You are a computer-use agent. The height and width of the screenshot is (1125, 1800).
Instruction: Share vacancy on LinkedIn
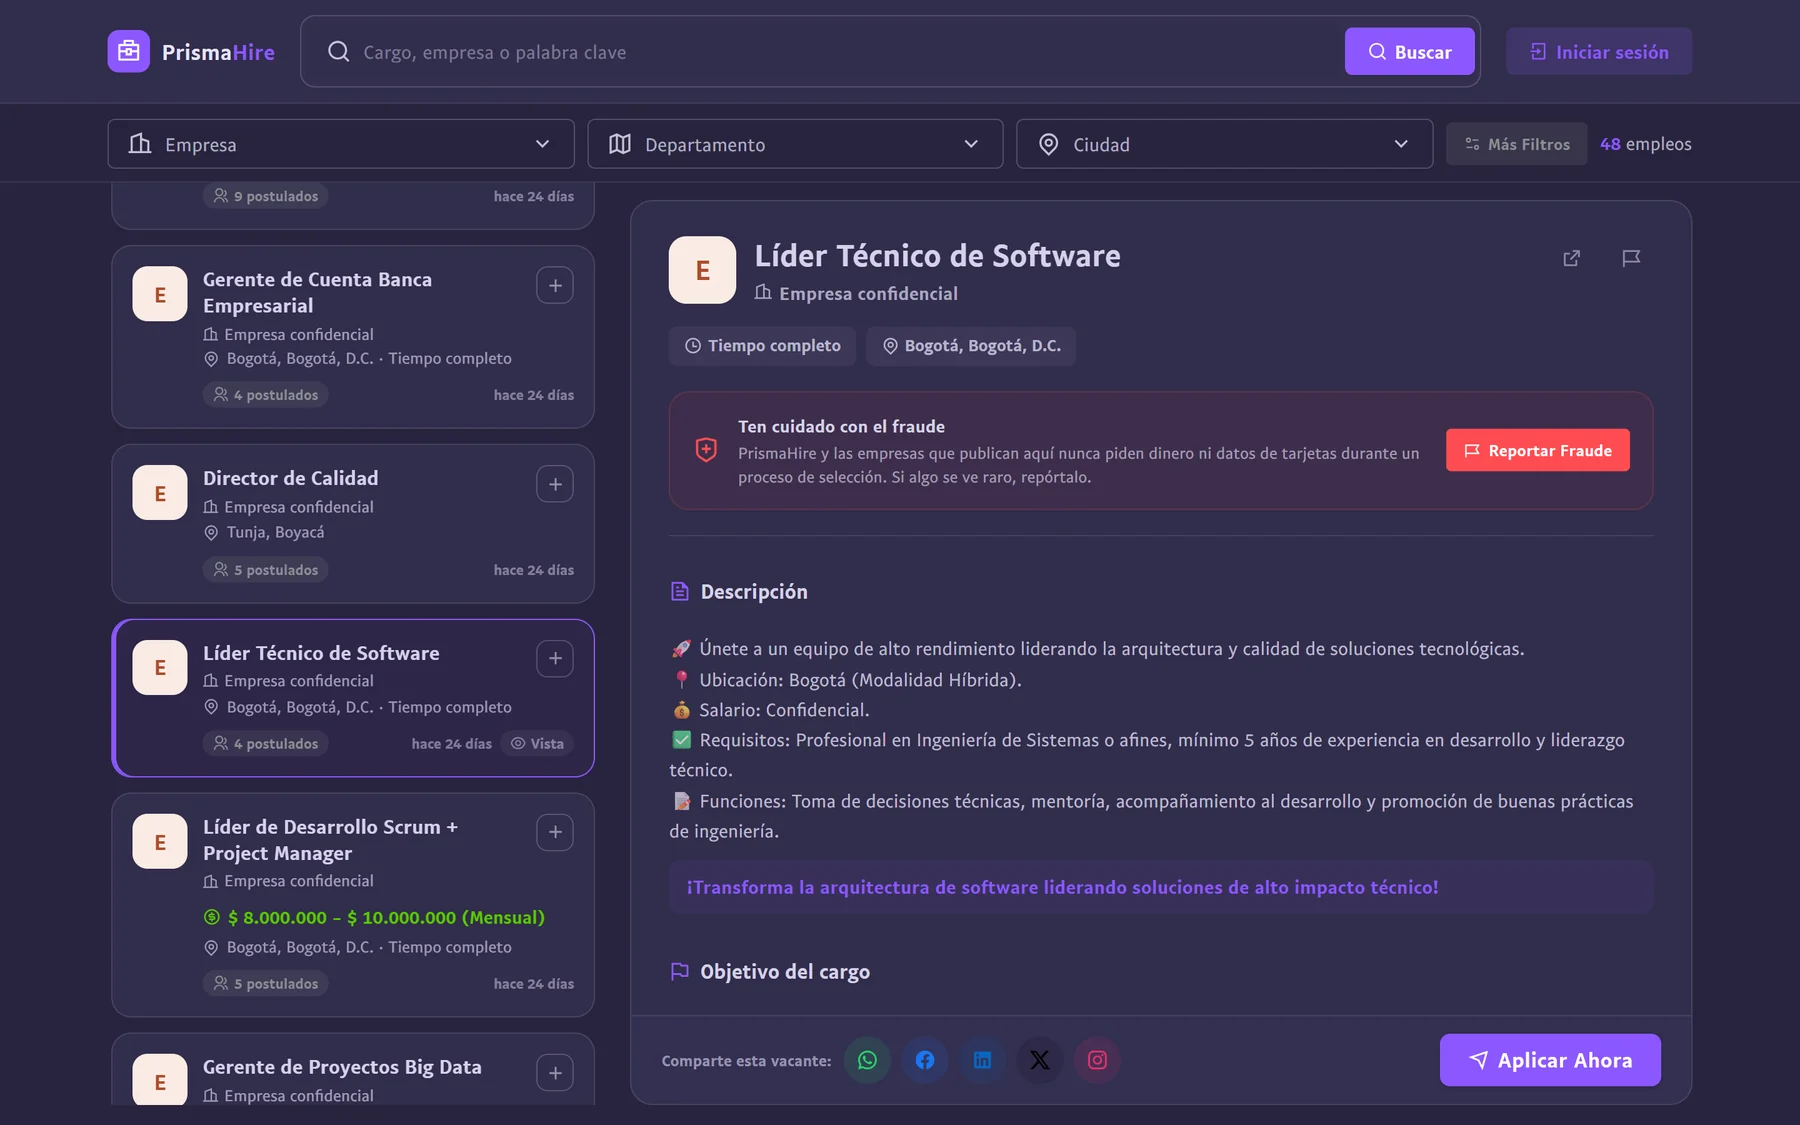click(x=982, y=1060)
